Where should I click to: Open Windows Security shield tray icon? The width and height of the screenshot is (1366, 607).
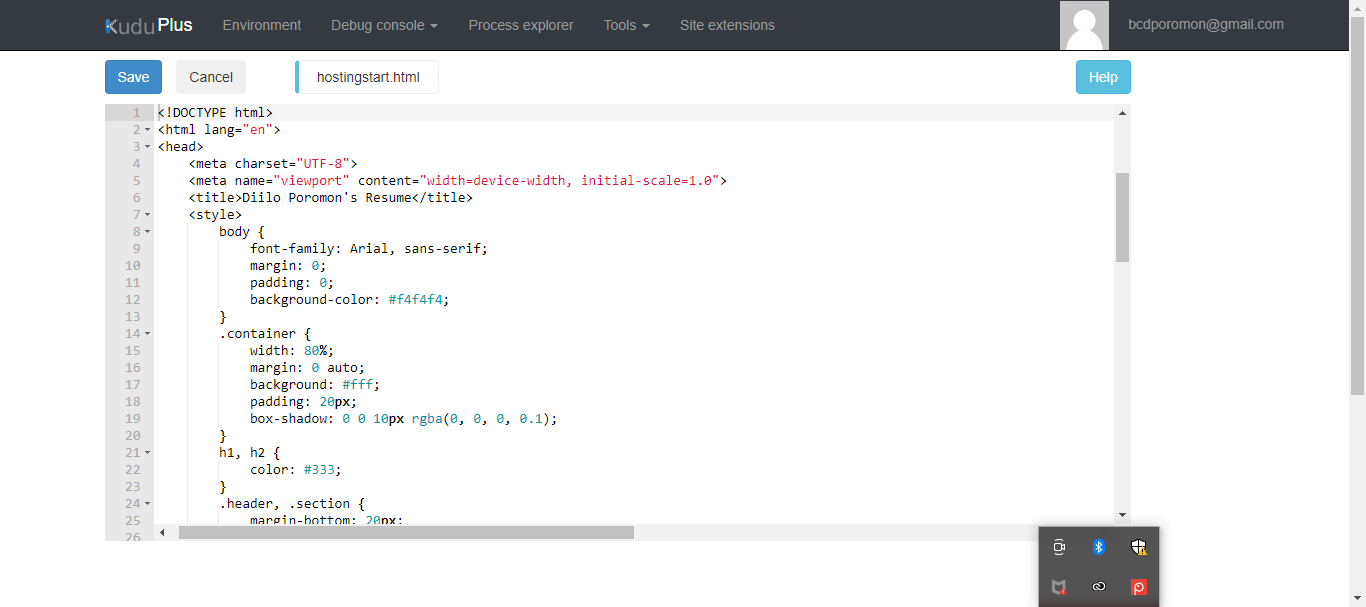pos(1138,547)
